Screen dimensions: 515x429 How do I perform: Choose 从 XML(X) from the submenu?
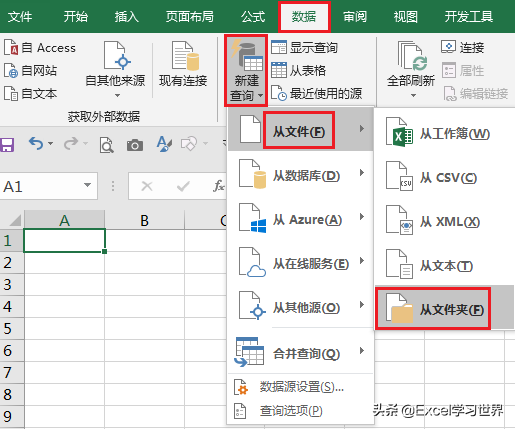coord(445,221)
